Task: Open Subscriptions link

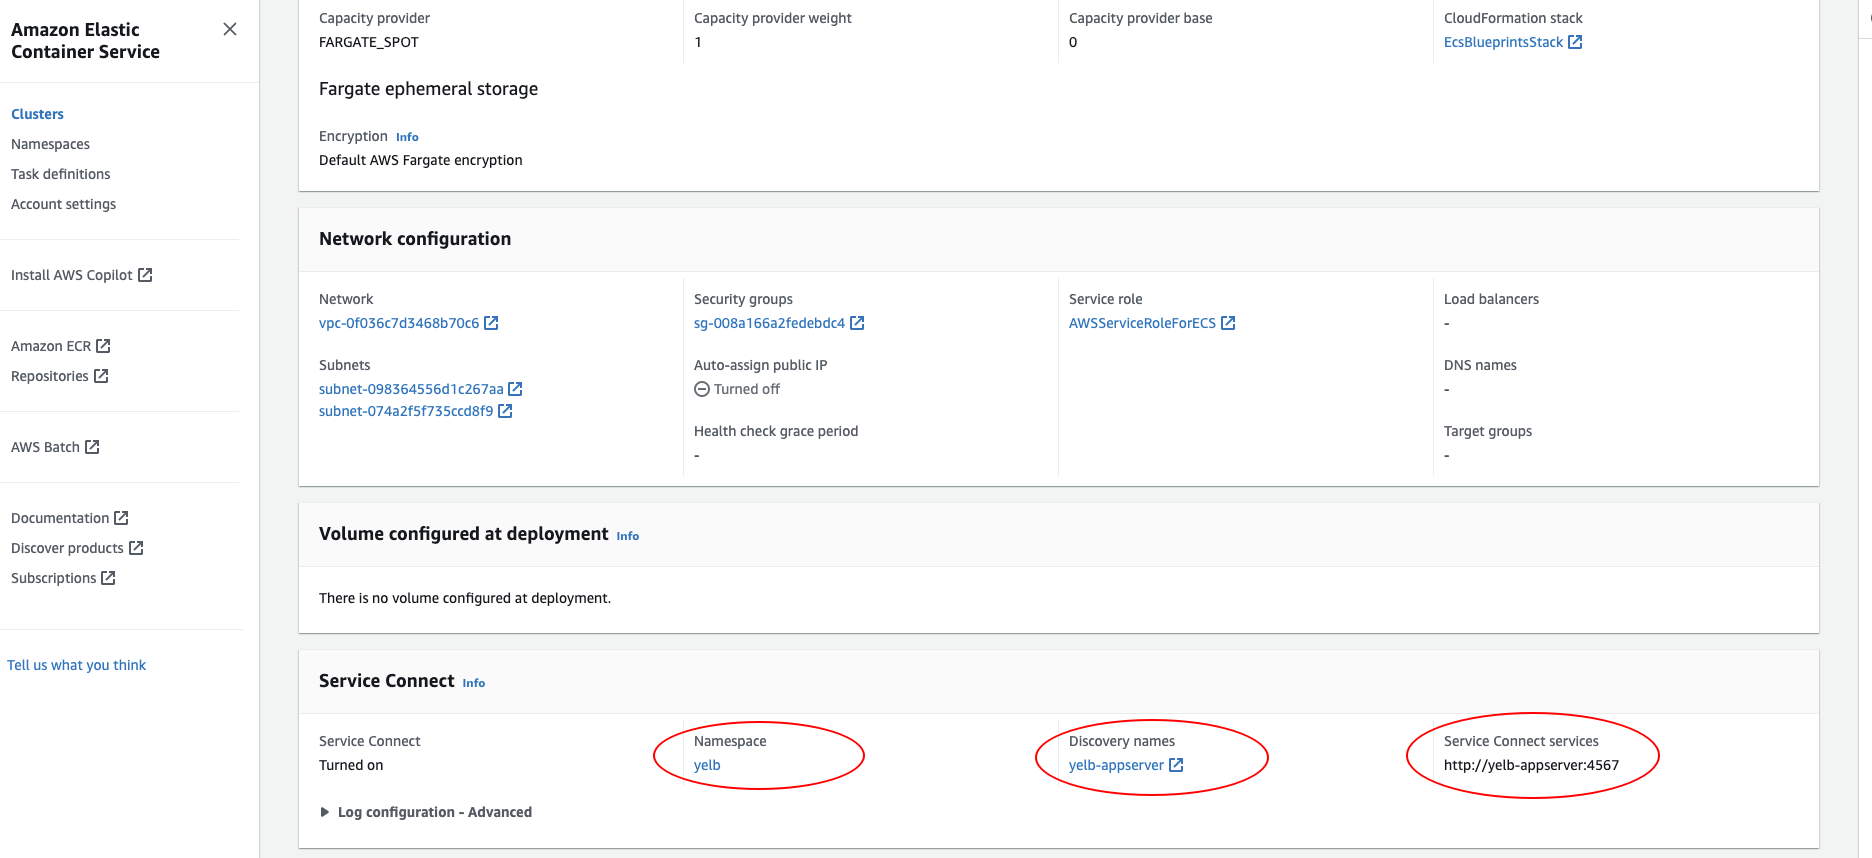Action: pos(54,578)
